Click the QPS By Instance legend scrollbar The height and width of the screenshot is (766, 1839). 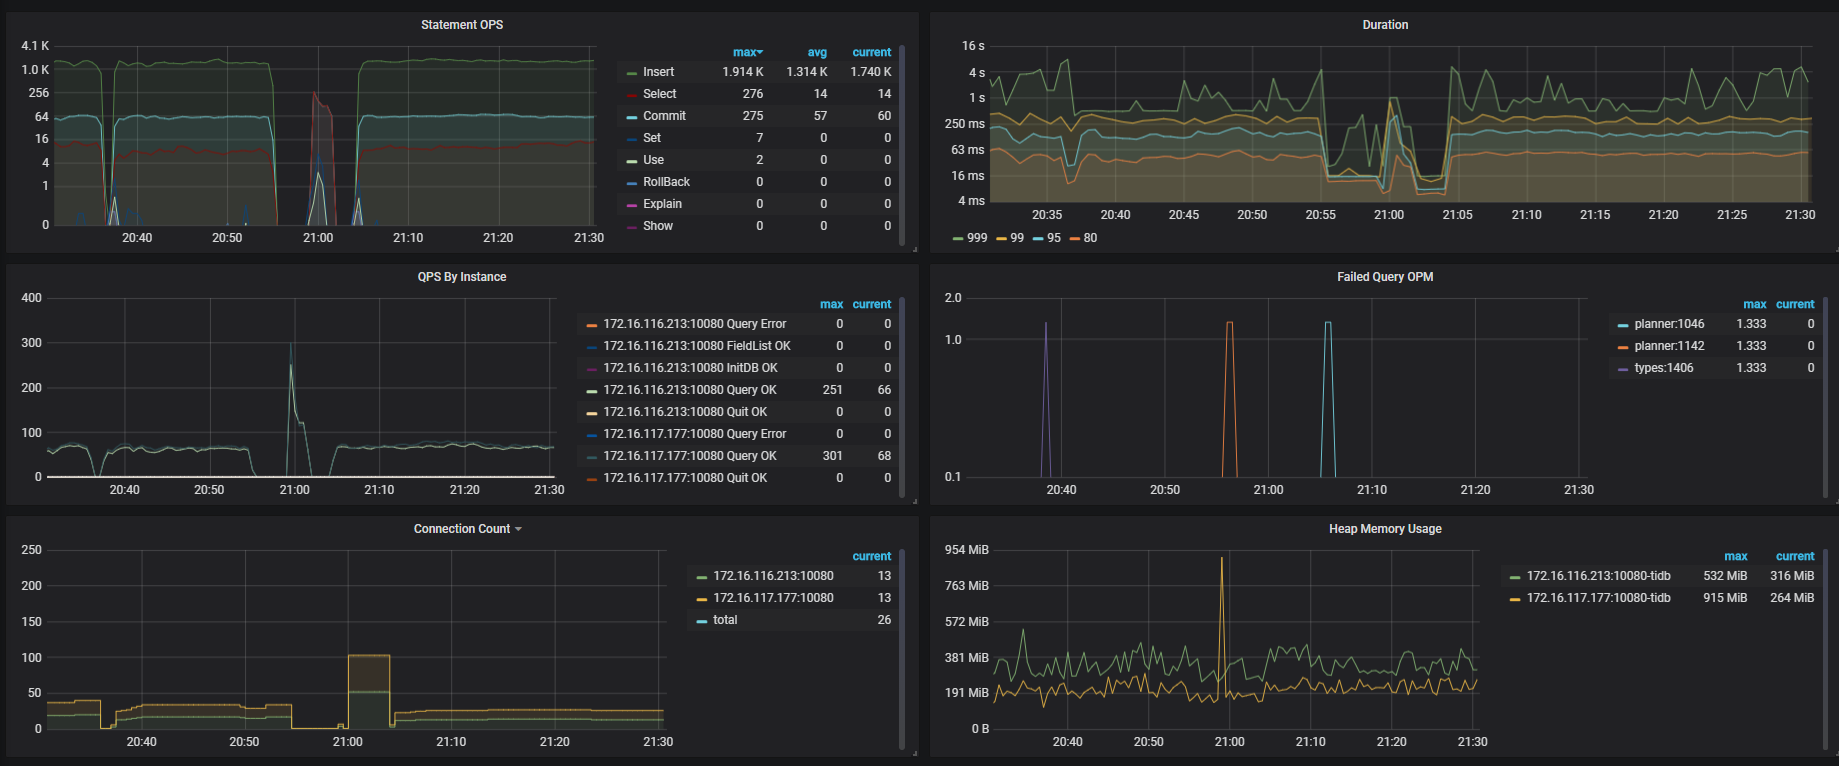[902, 400]
